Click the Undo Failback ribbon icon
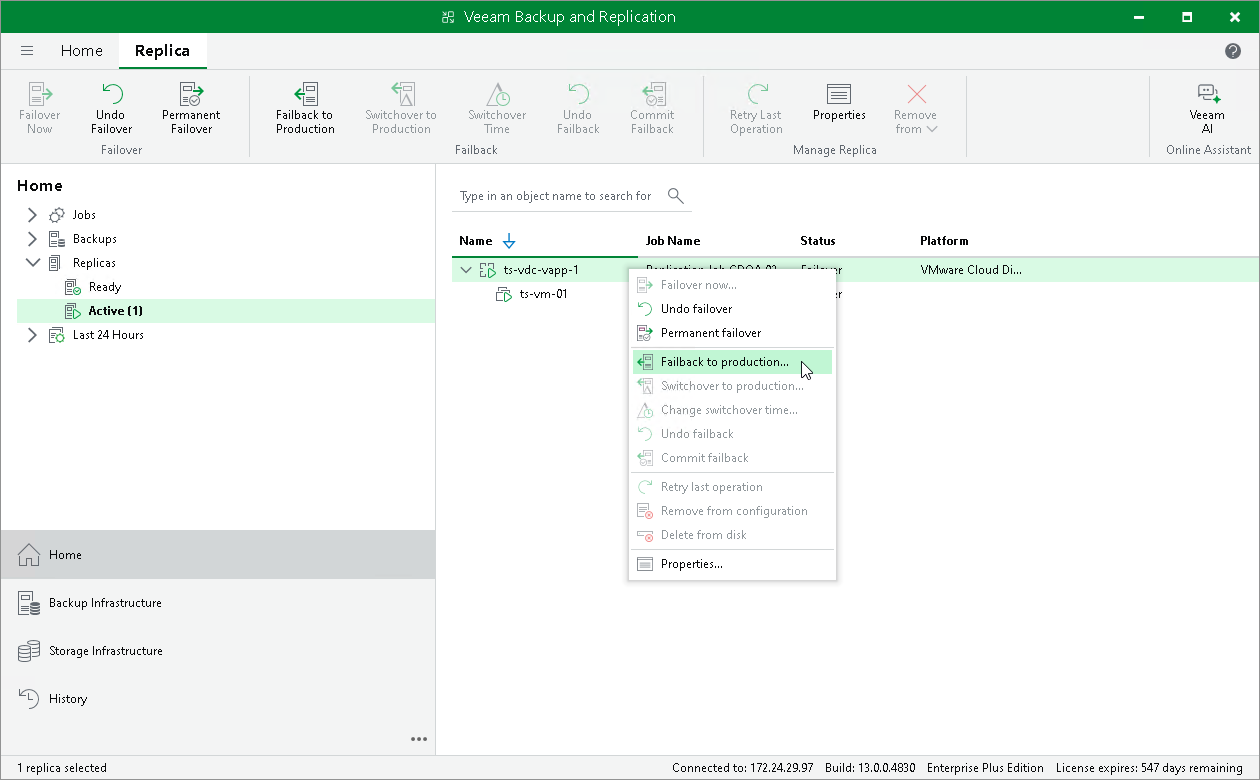This screenshot has height=780, width=1260. (577, 108)
